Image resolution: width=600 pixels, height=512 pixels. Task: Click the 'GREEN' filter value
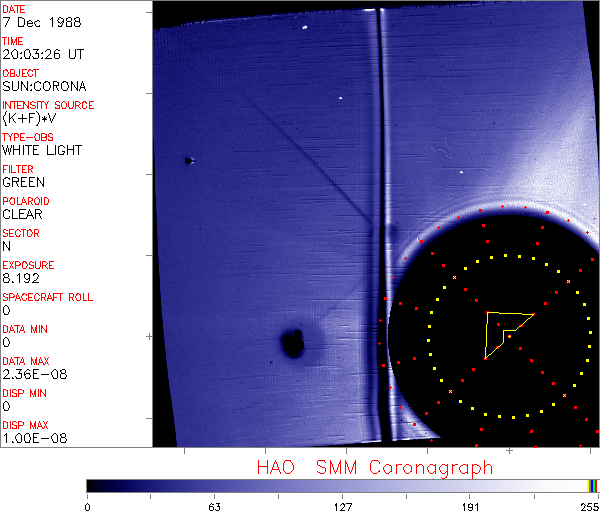[23, 182]
